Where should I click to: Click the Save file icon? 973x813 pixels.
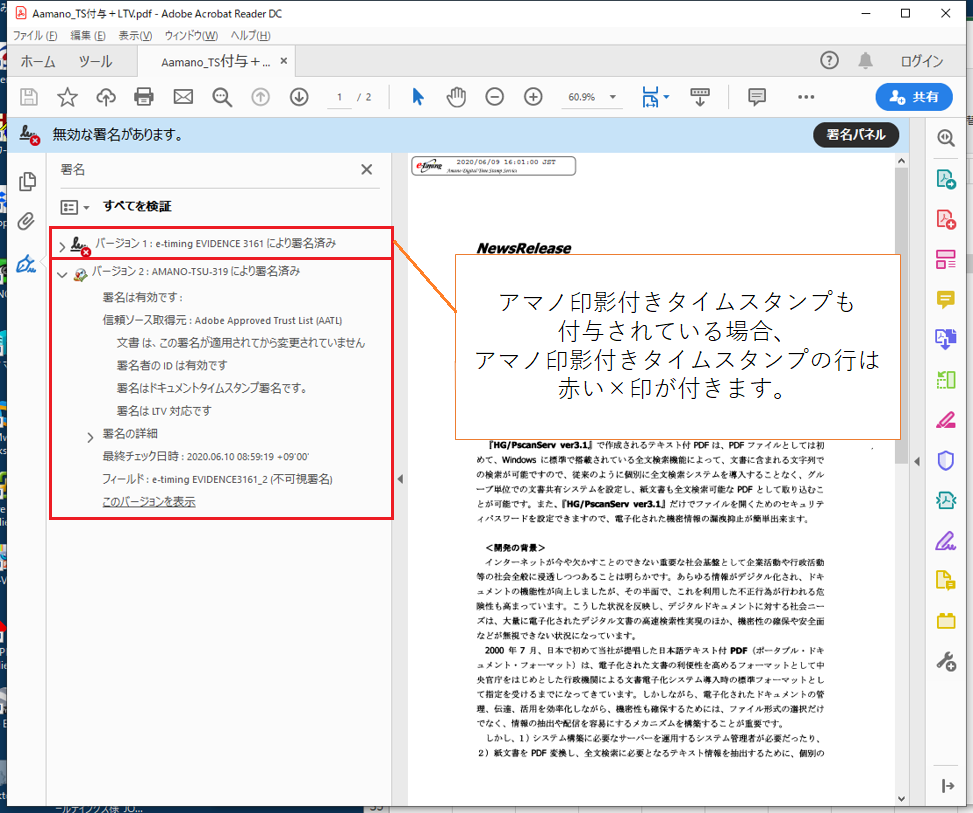click(x=29, y=97)
